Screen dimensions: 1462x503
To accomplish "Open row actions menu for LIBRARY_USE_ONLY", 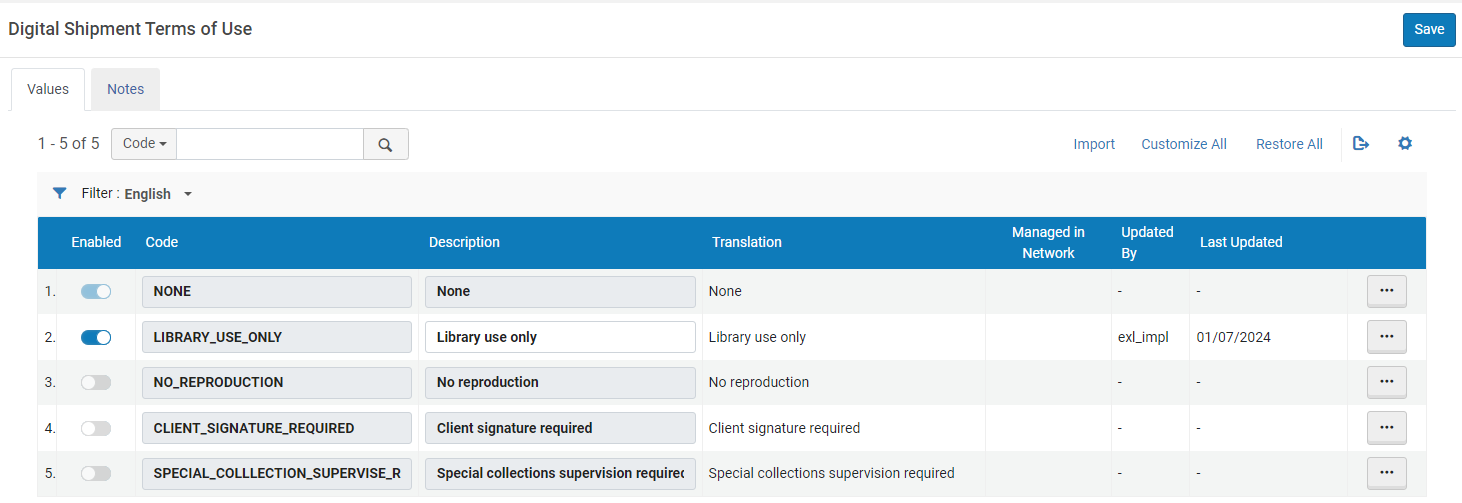I will click(x=1386, y=337).
